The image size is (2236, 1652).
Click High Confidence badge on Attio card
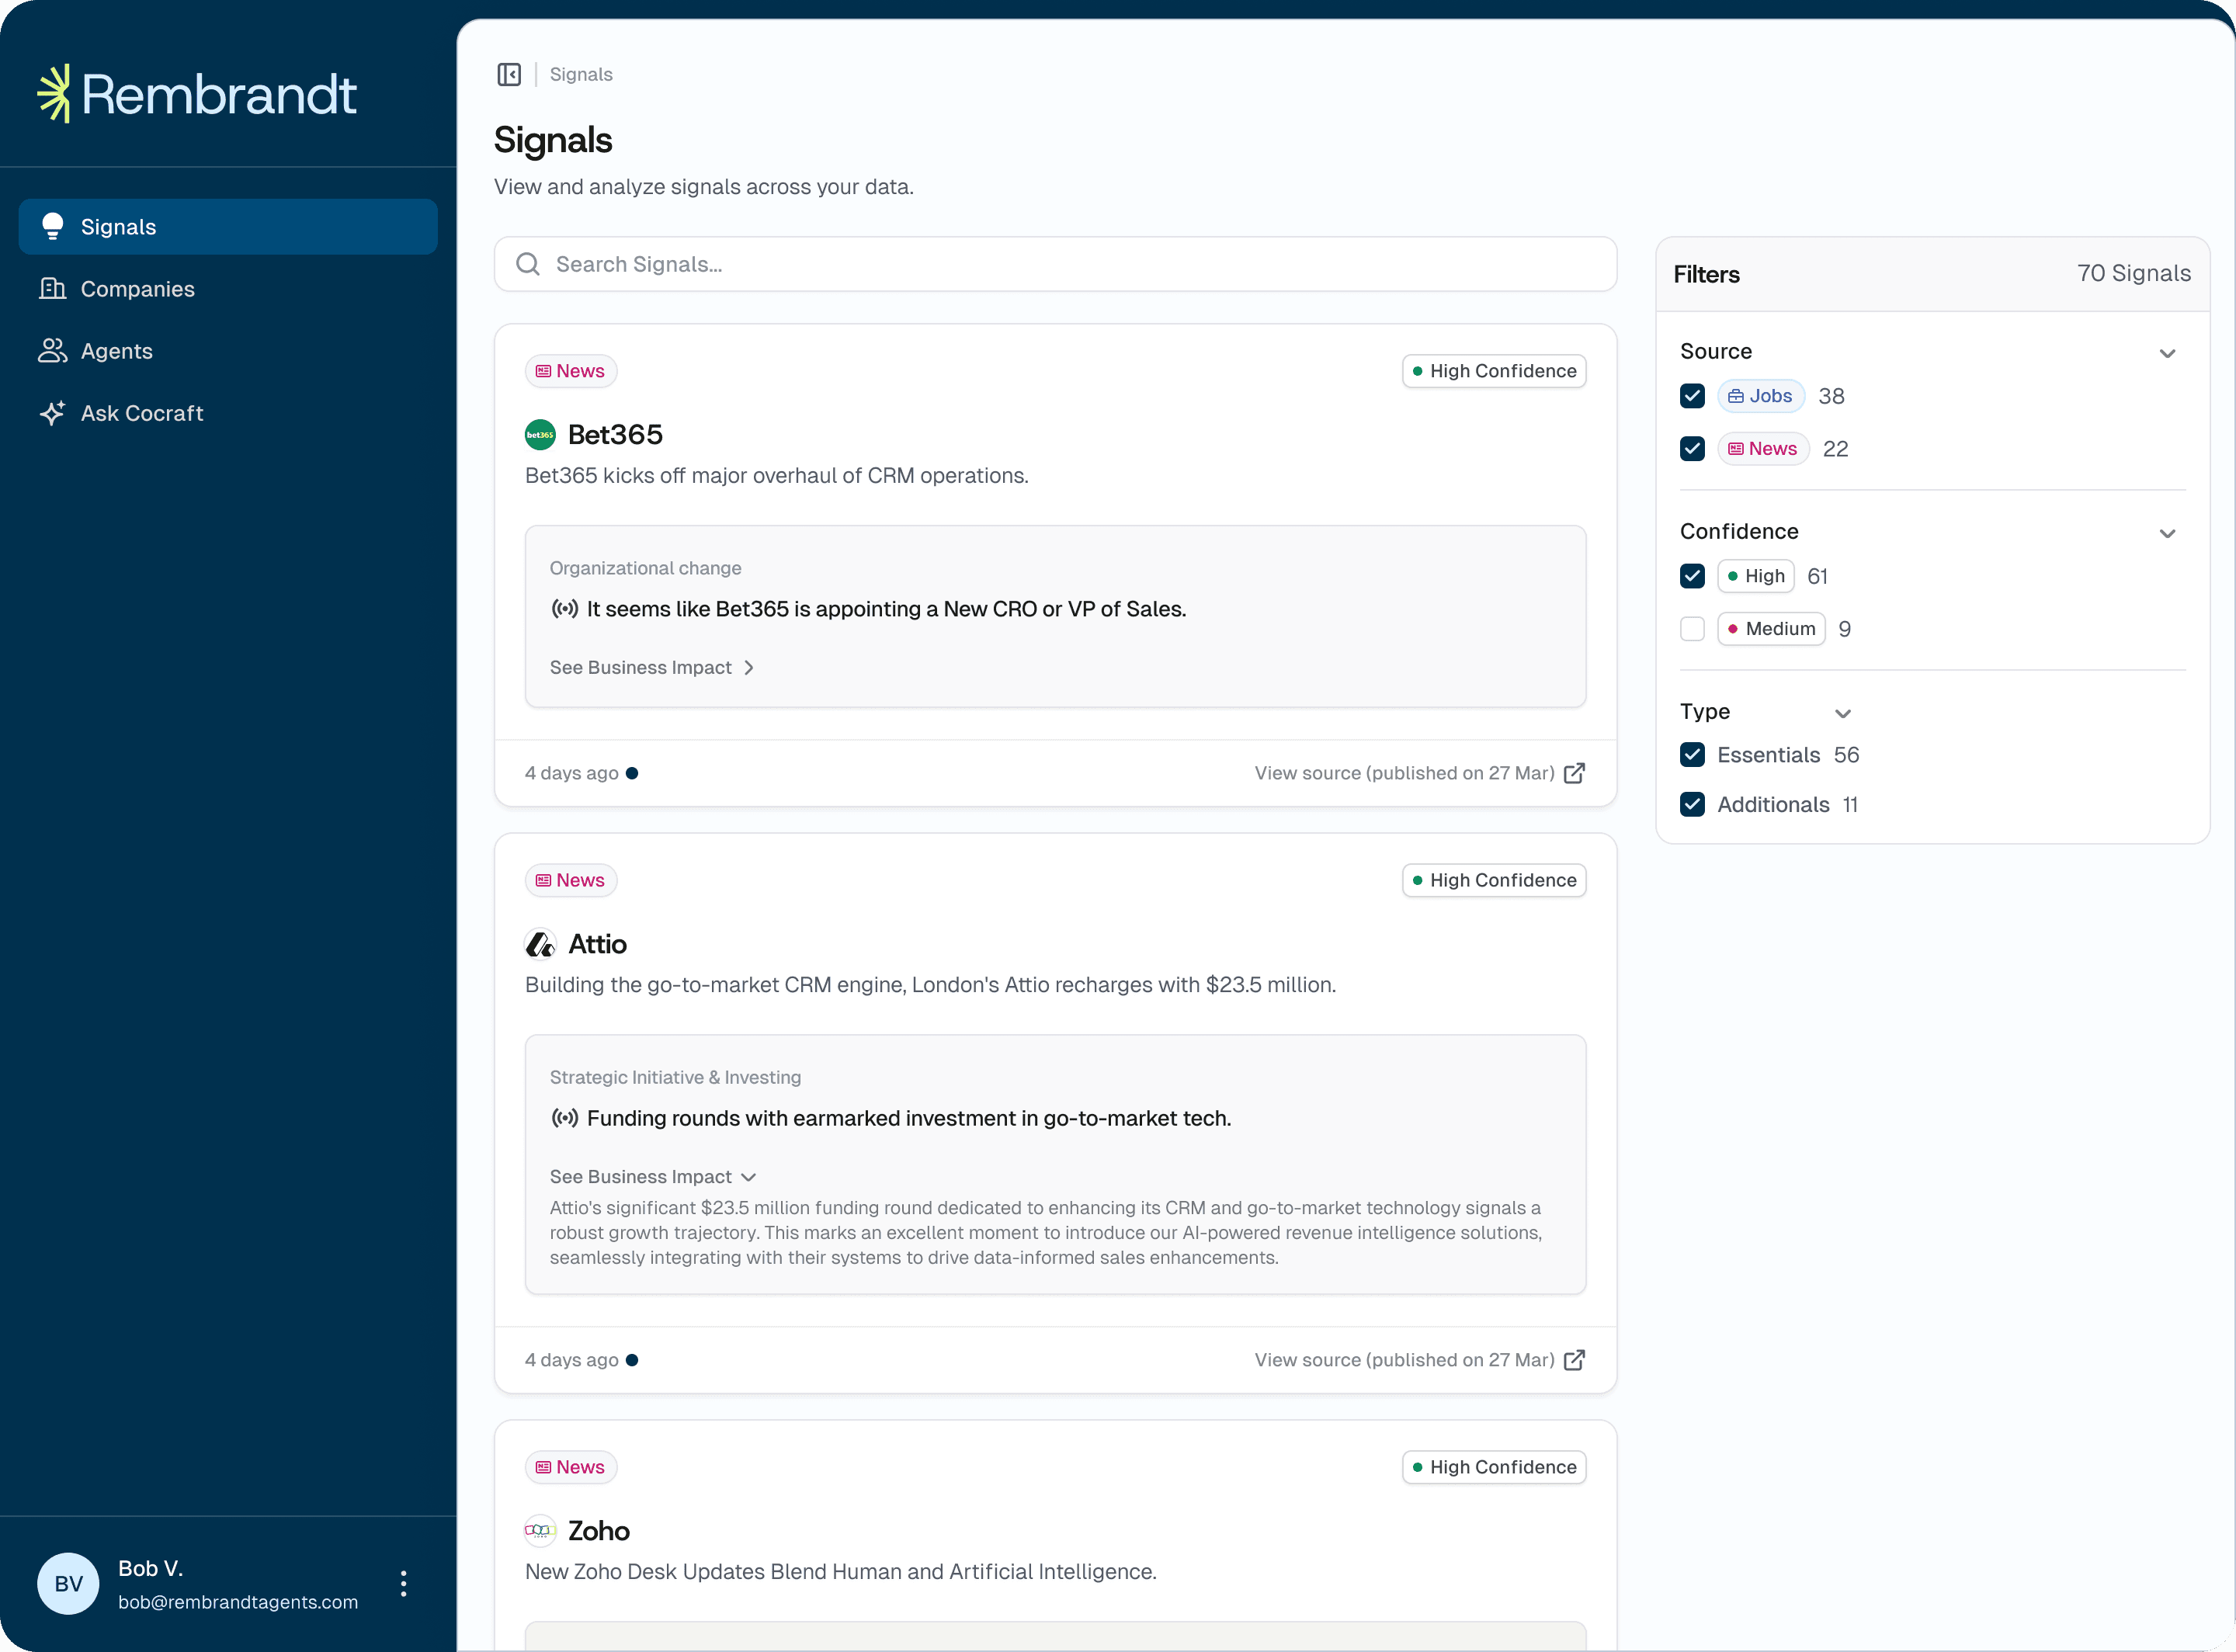[x=1494, y=880]
